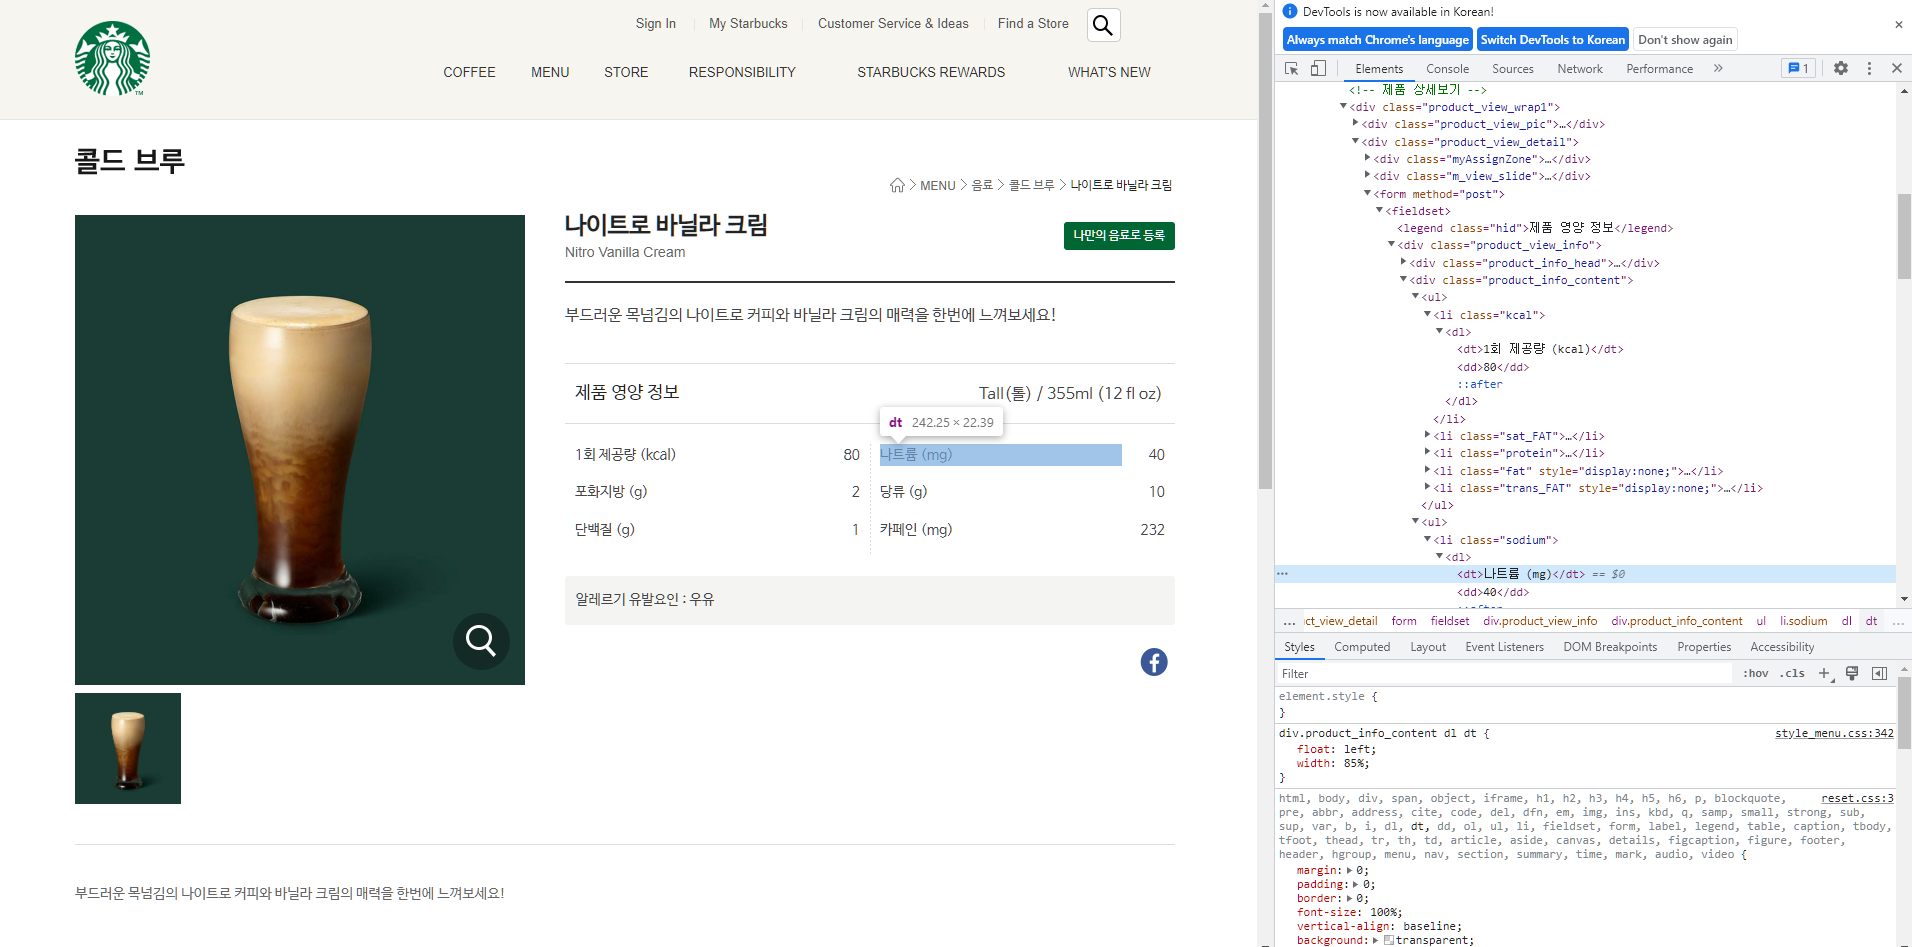Image resolution: width=1912 pixels, height=947 pixels.
Task: Share product via Facebook icon
Action: point(1154,662)
